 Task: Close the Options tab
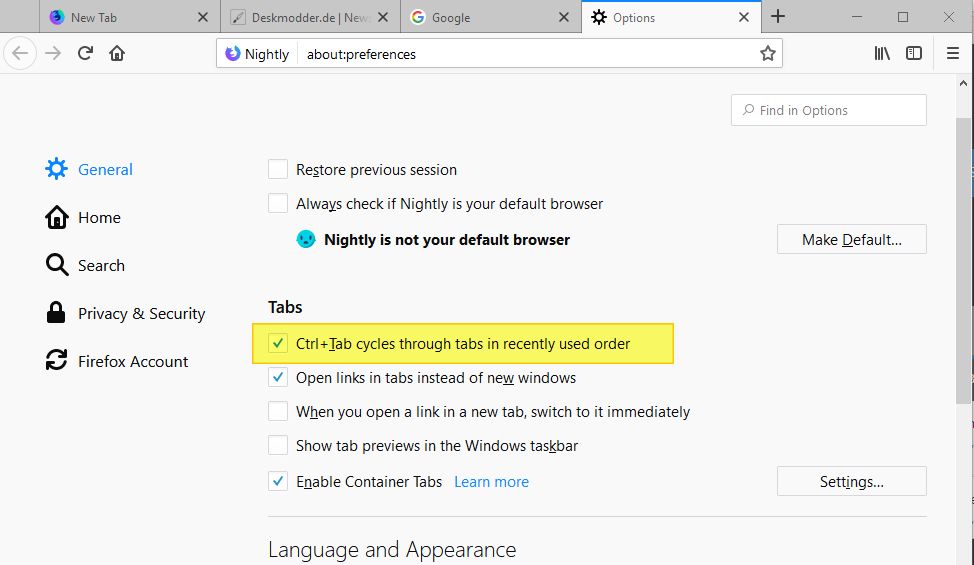pyautogui.click(x=744, y=17)
